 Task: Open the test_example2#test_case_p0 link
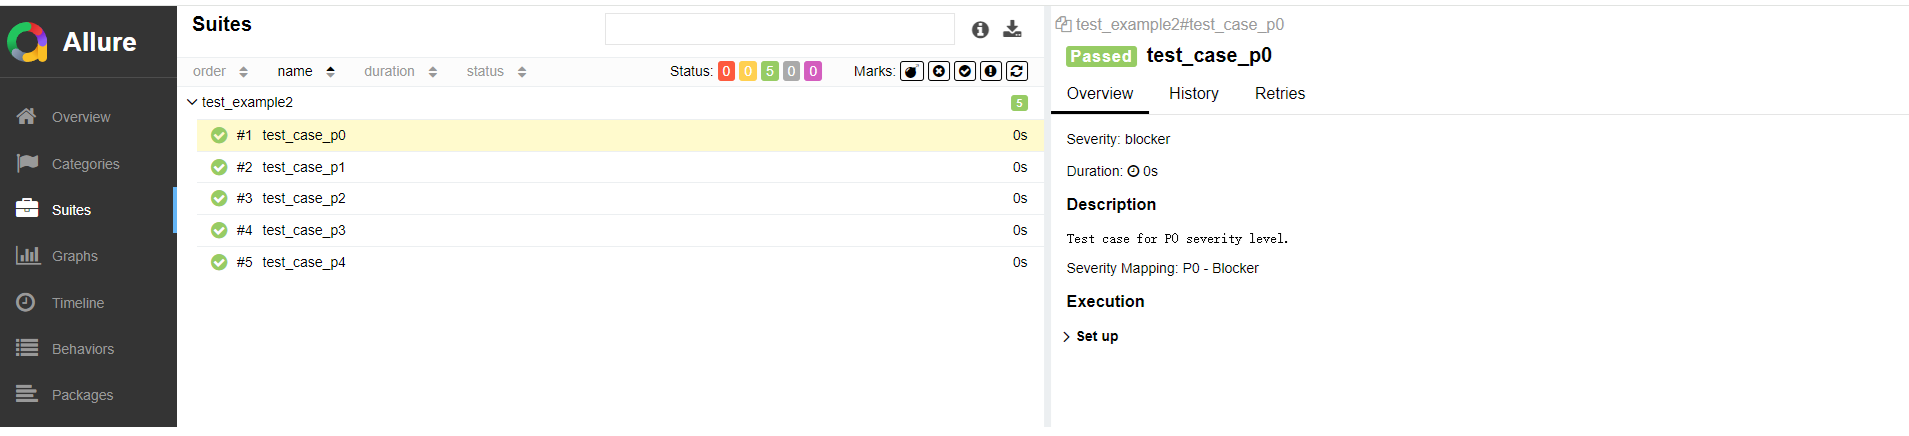click(1179, 24)
